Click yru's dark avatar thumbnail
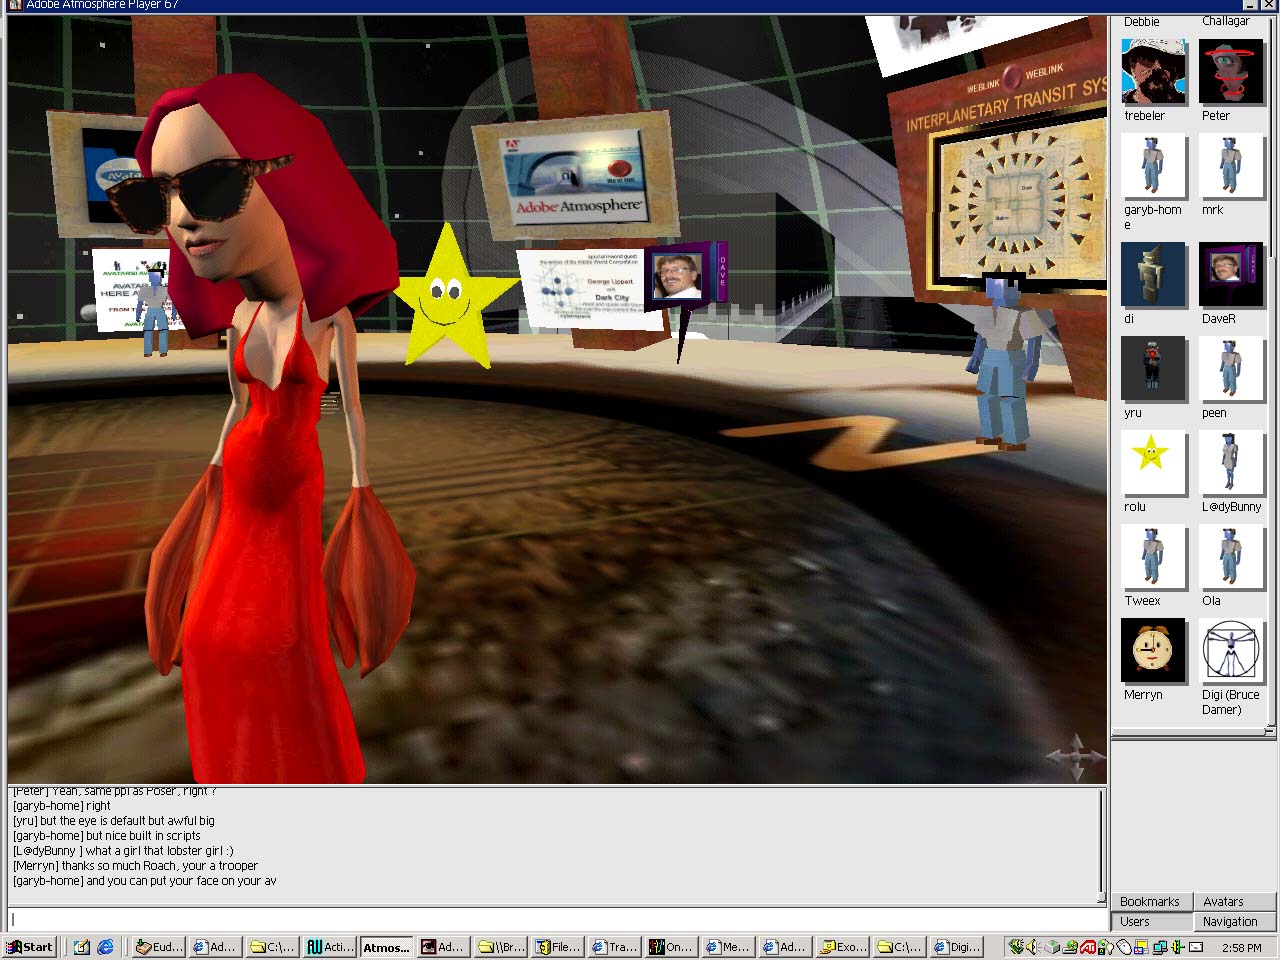This screenshot has width=1280, height=960. [1153, 368]
